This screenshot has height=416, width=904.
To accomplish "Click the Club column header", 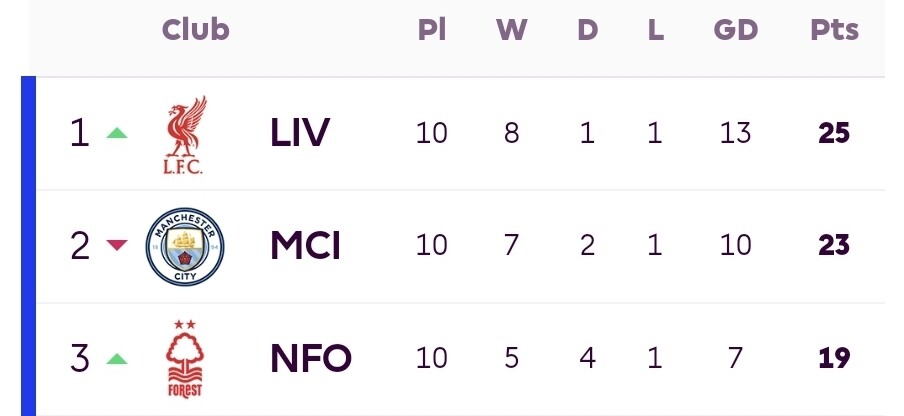I will [x=196, y=30].
